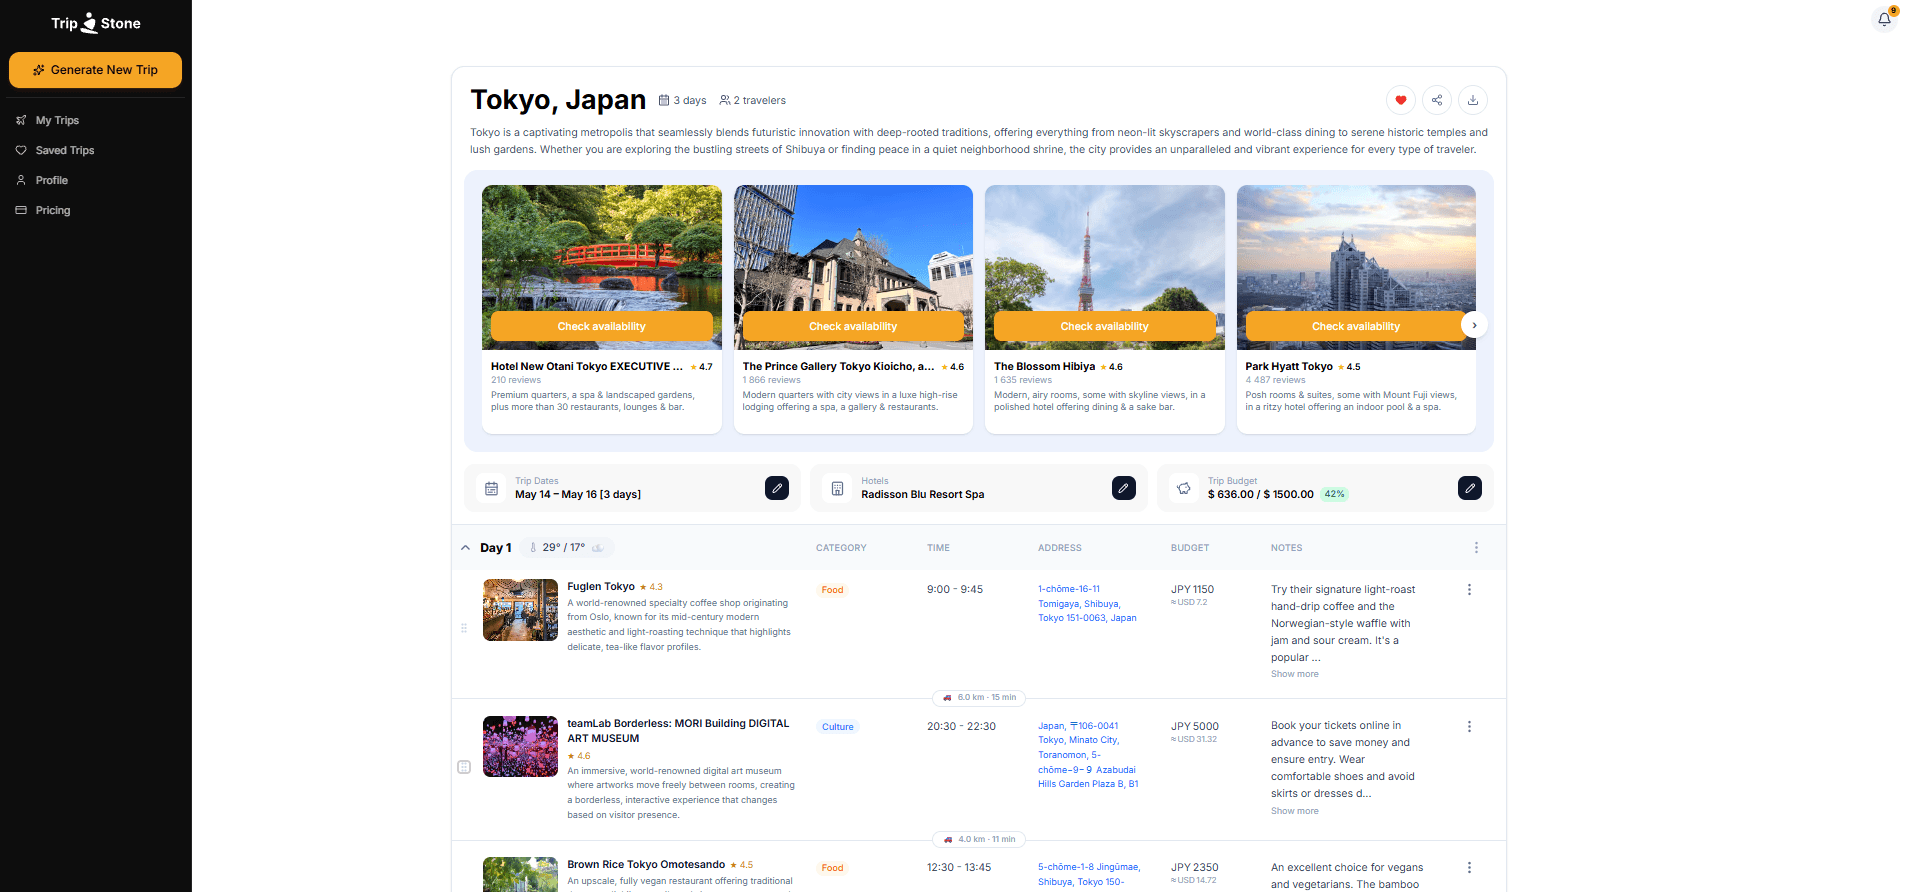Open Fuglen Tokyo row options menu

pyautogui.click(x=1469, y=590)
